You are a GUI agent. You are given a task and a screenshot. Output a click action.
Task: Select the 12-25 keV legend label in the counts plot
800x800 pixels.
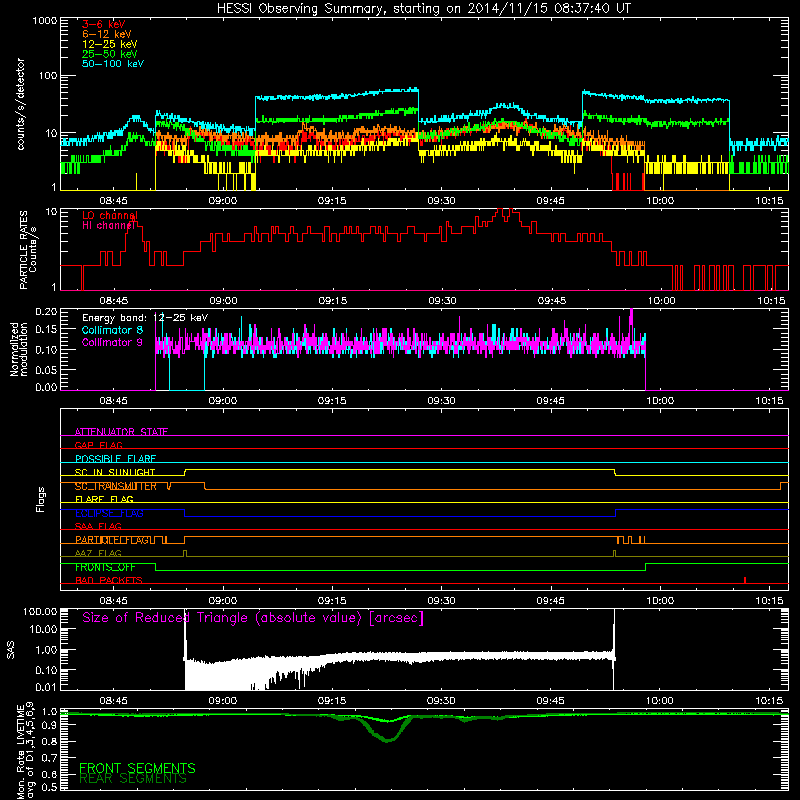110,44
